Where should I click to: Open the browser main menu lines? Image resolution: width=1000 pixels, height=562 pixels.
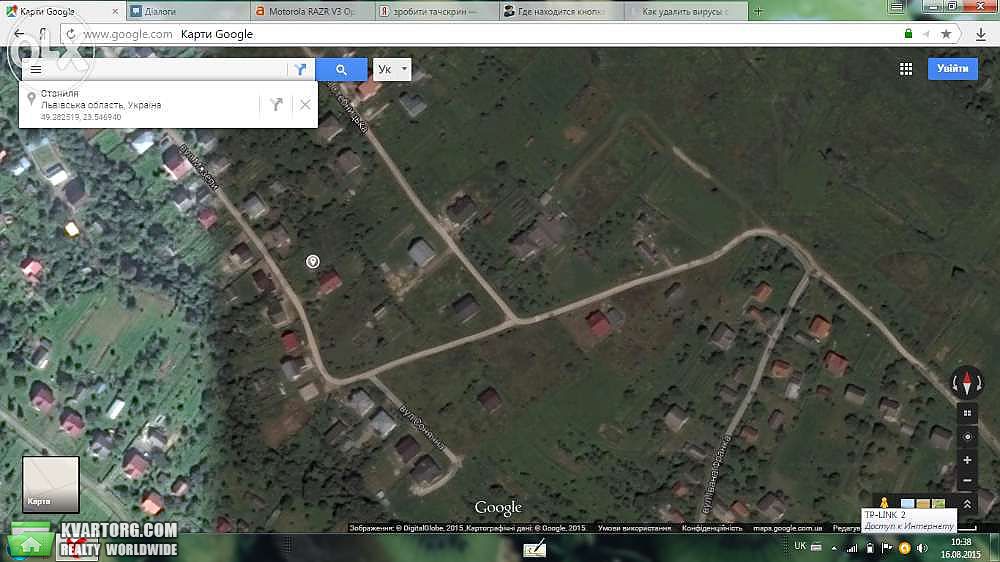896,7
